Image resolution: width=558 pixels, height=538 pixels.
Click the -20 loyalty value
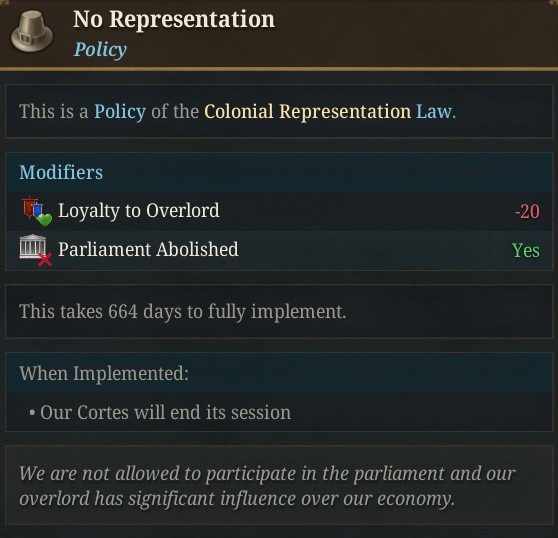click(527, 211)
